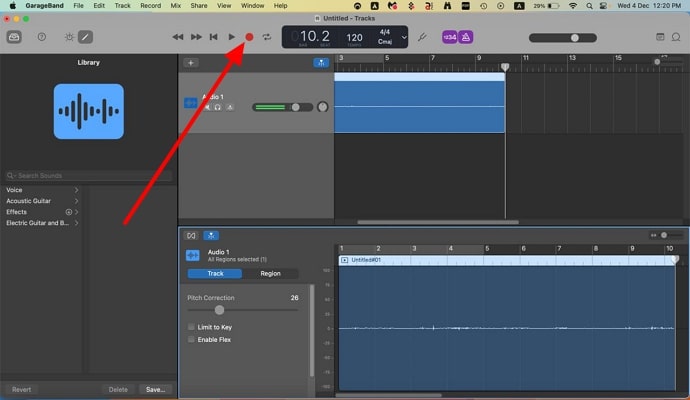
Task: Toggle the Cycle loop button
Action: pos(267,37)
